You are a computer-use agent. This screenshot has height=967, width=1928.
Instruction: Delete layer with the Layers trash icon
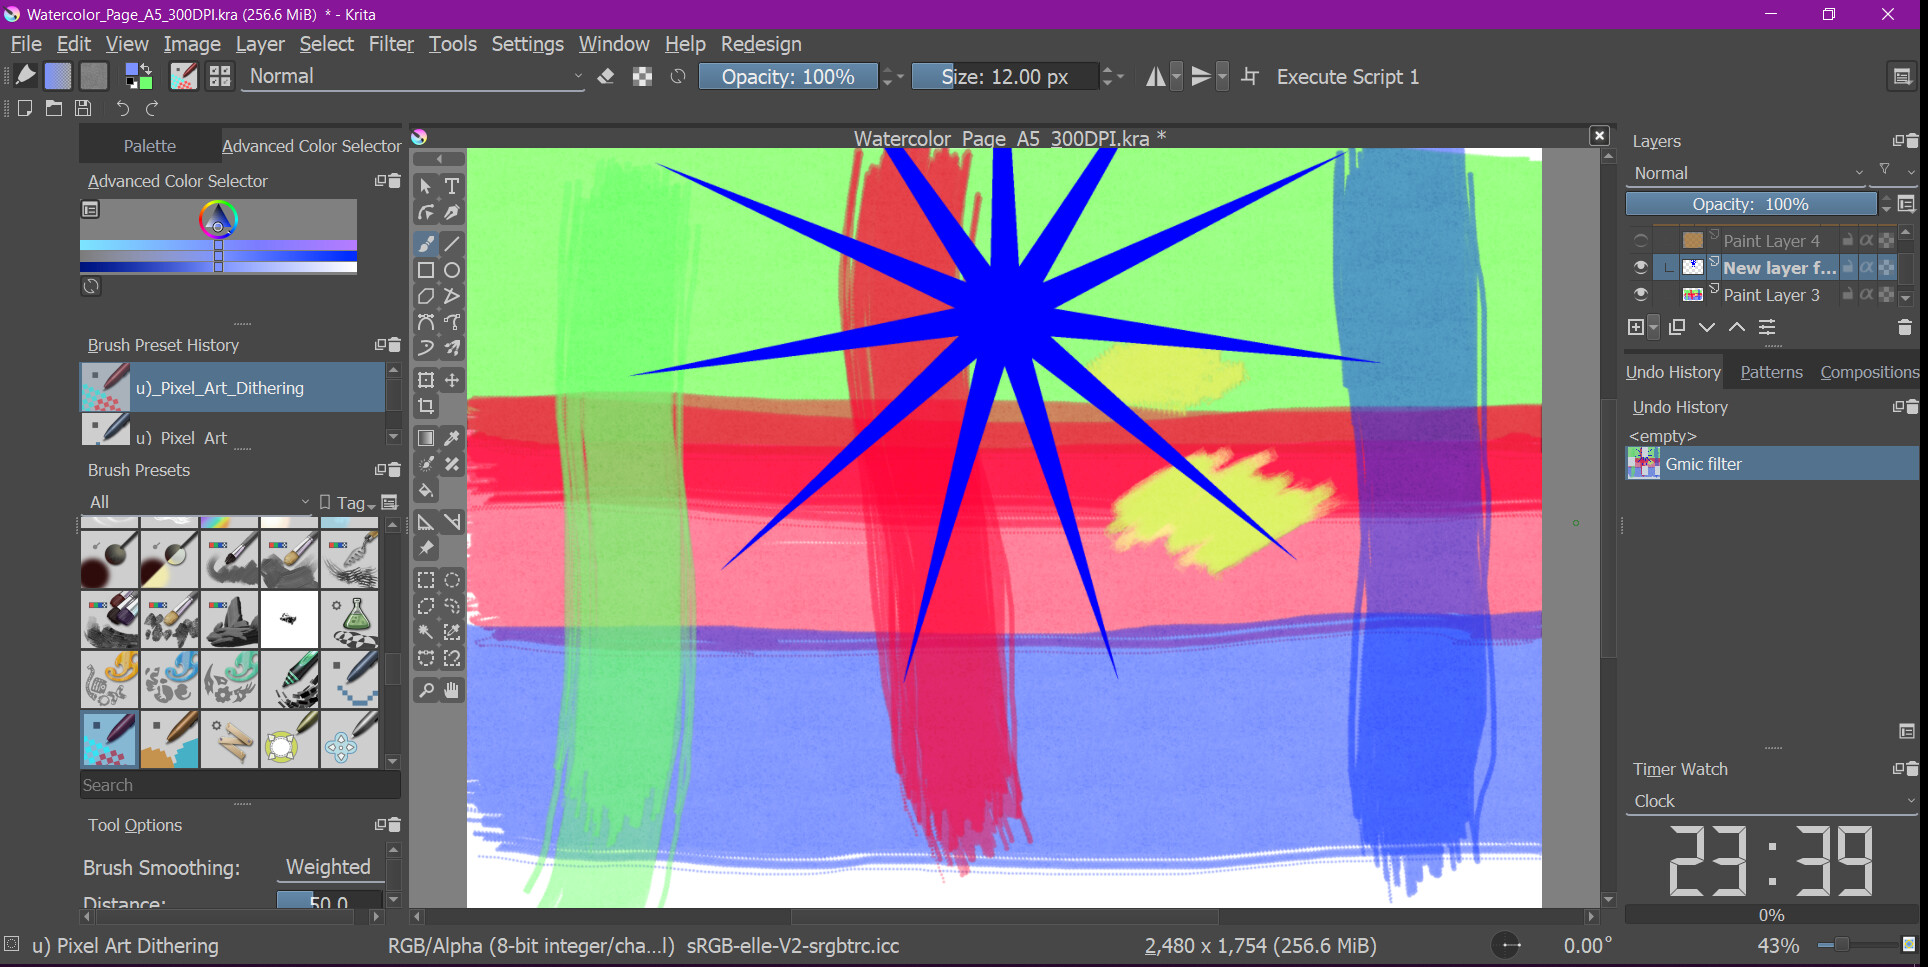[1904, 327]
